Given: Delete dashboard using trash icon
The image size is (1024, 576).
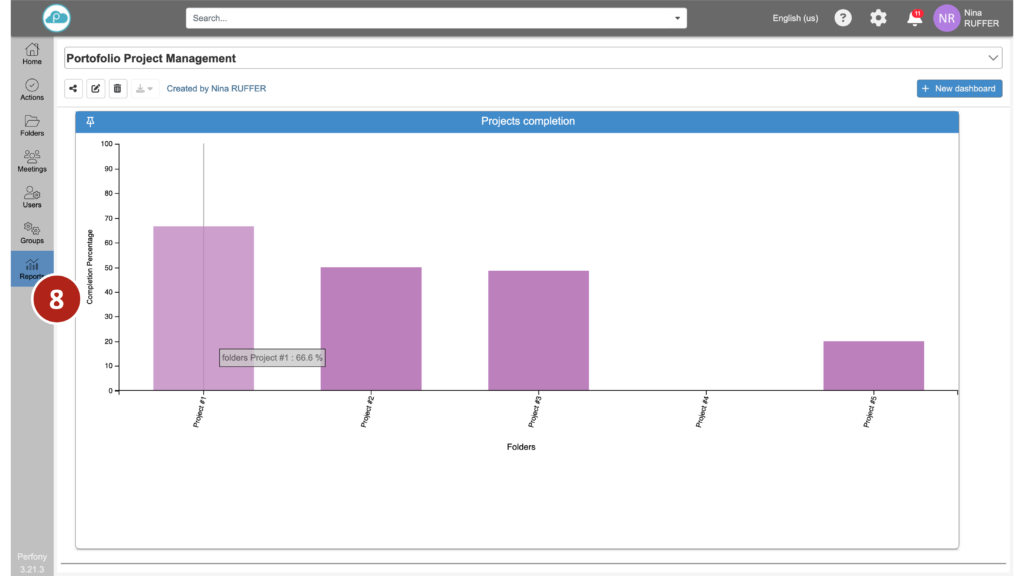Looking at the screenshot, I should (118, 89).
